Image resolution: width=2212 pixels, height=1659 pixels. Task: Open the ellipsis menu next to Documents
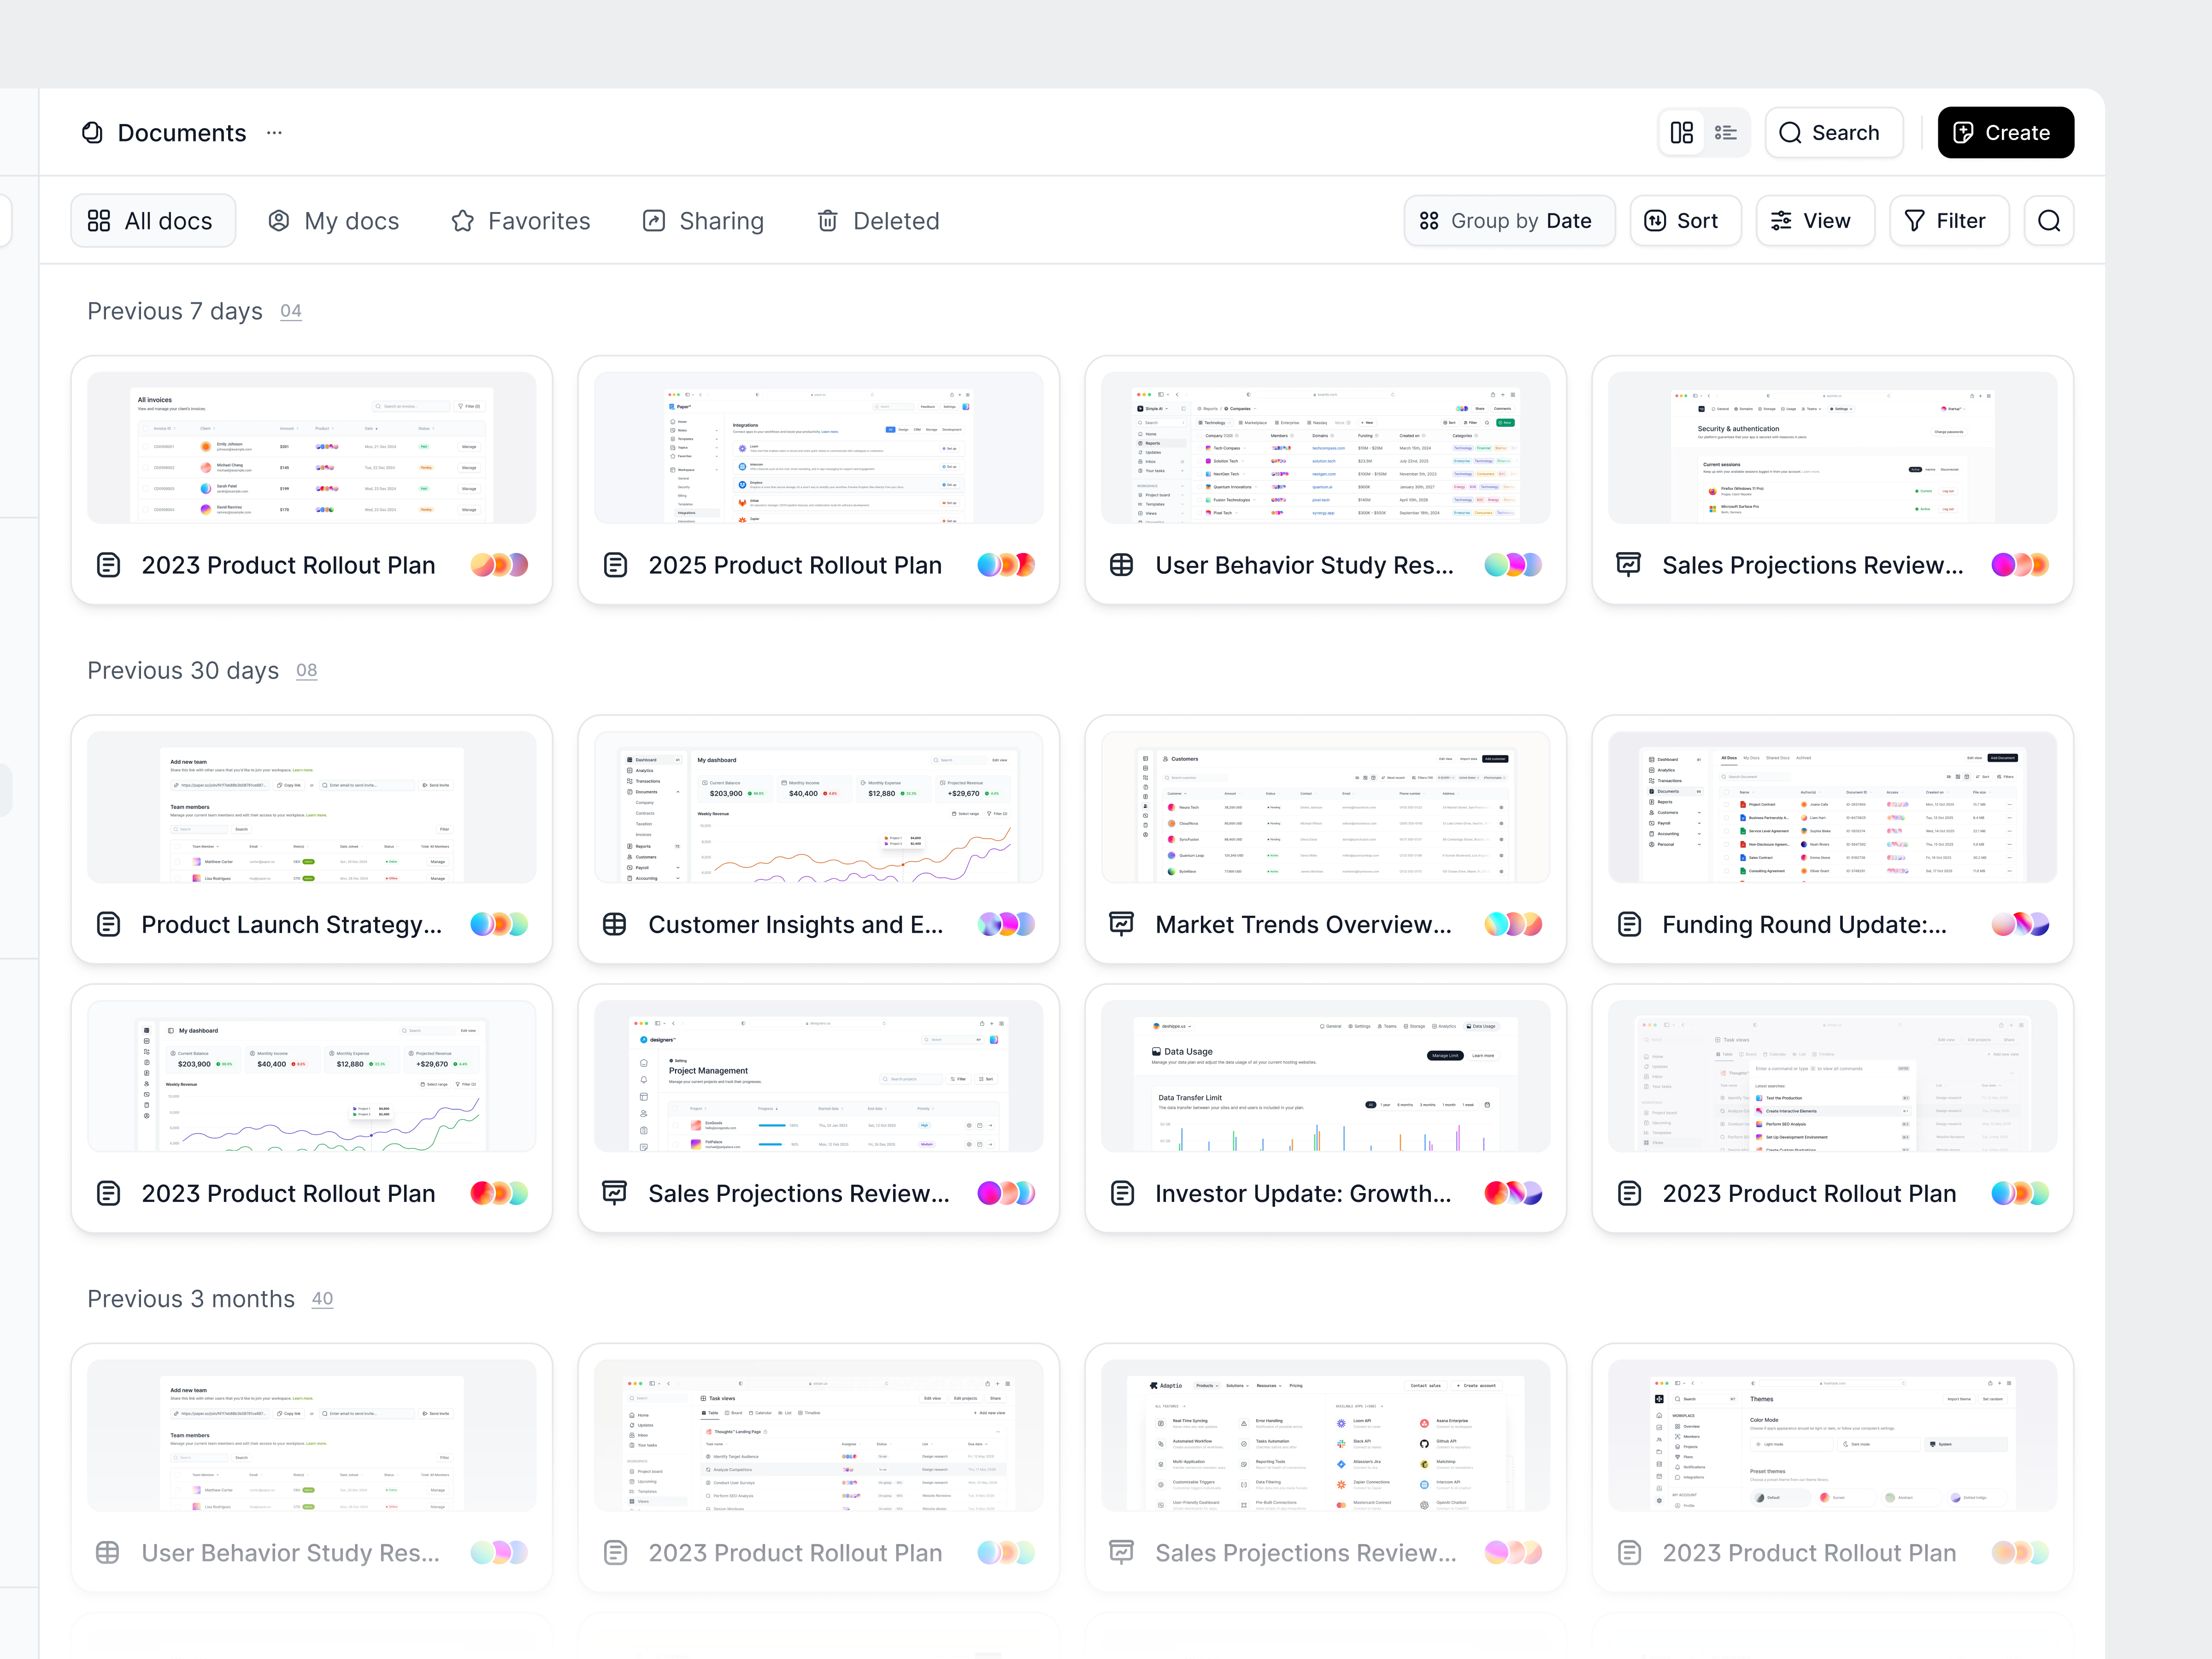coord(274,132)
